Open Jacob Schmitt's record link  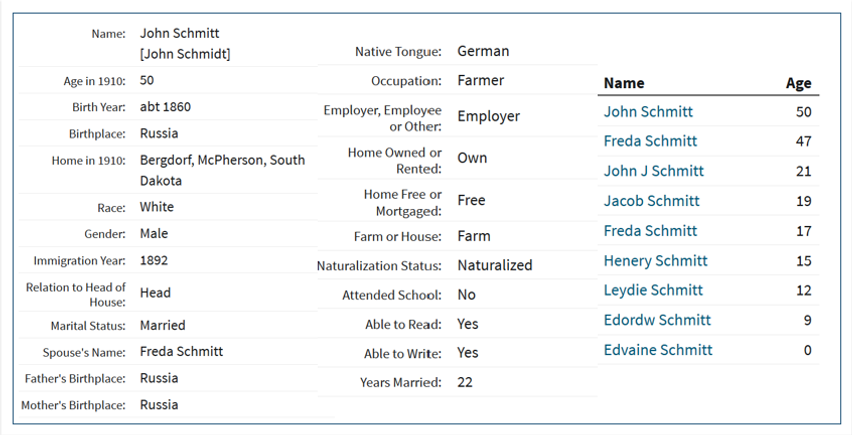(x=651, y=201)
